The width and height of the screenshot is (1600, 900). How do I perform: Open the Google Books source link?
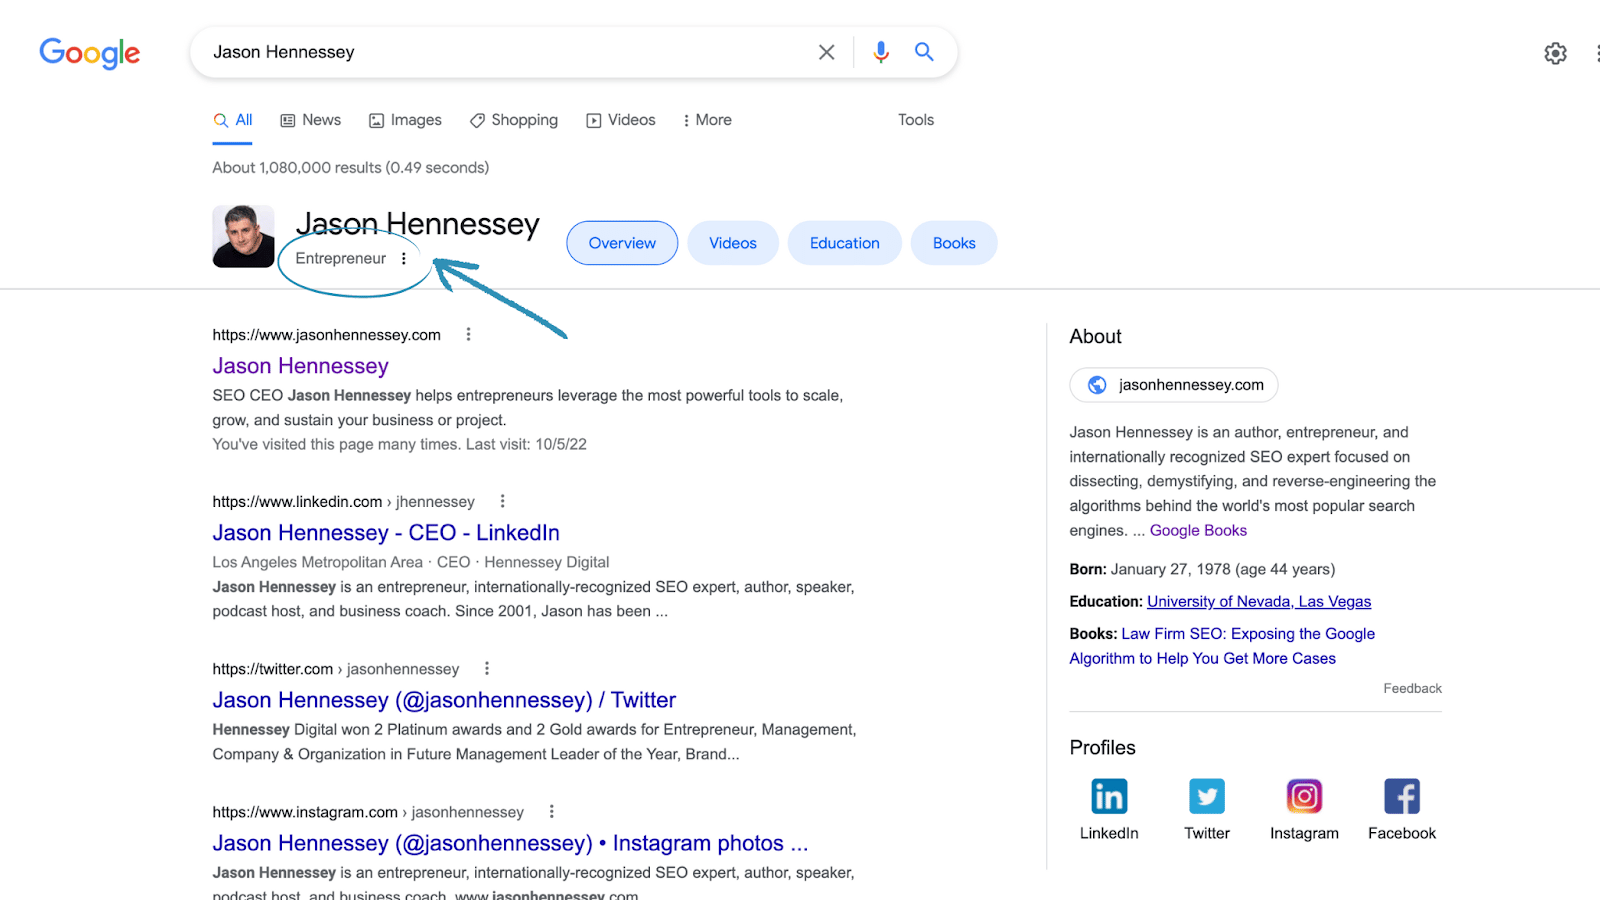1198,530
